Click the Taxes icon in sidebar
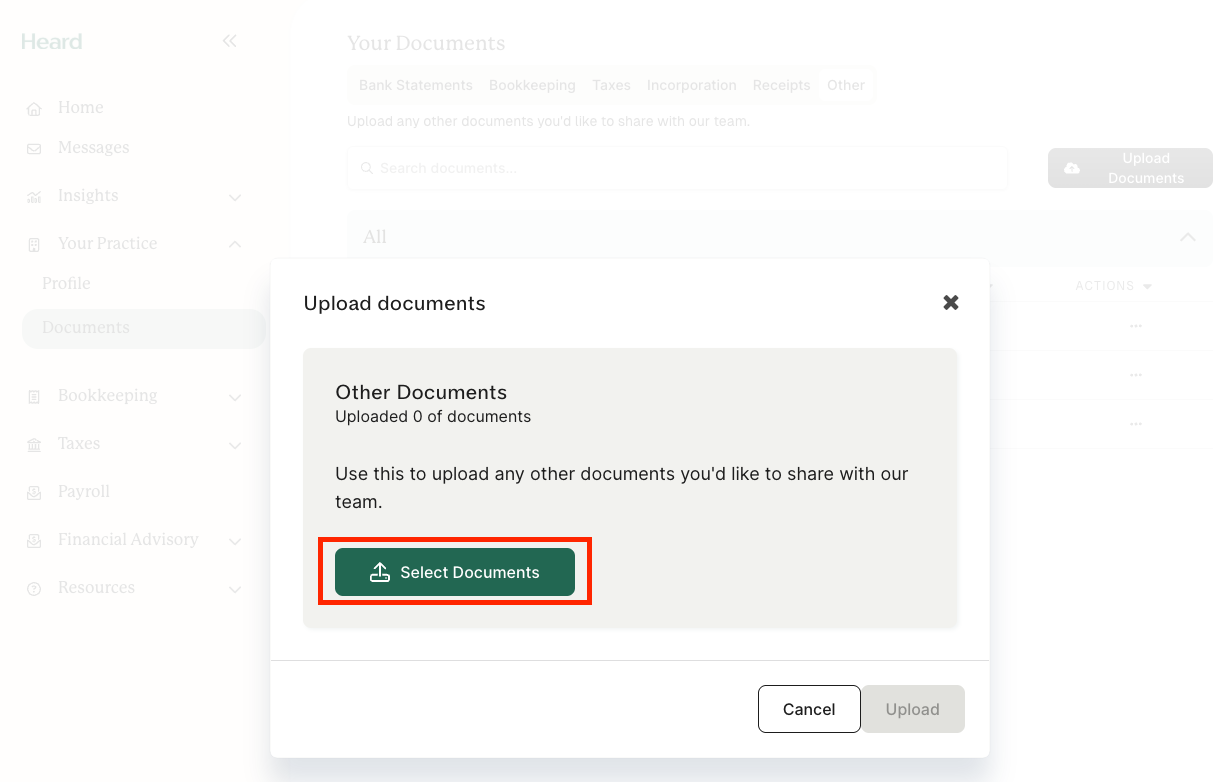1230x782 pixels. pyautogui.click(x=36, y=443)
